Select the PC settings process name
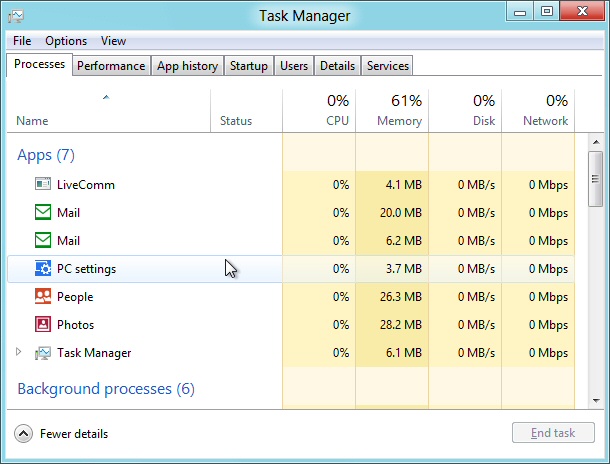 [86, 269]
